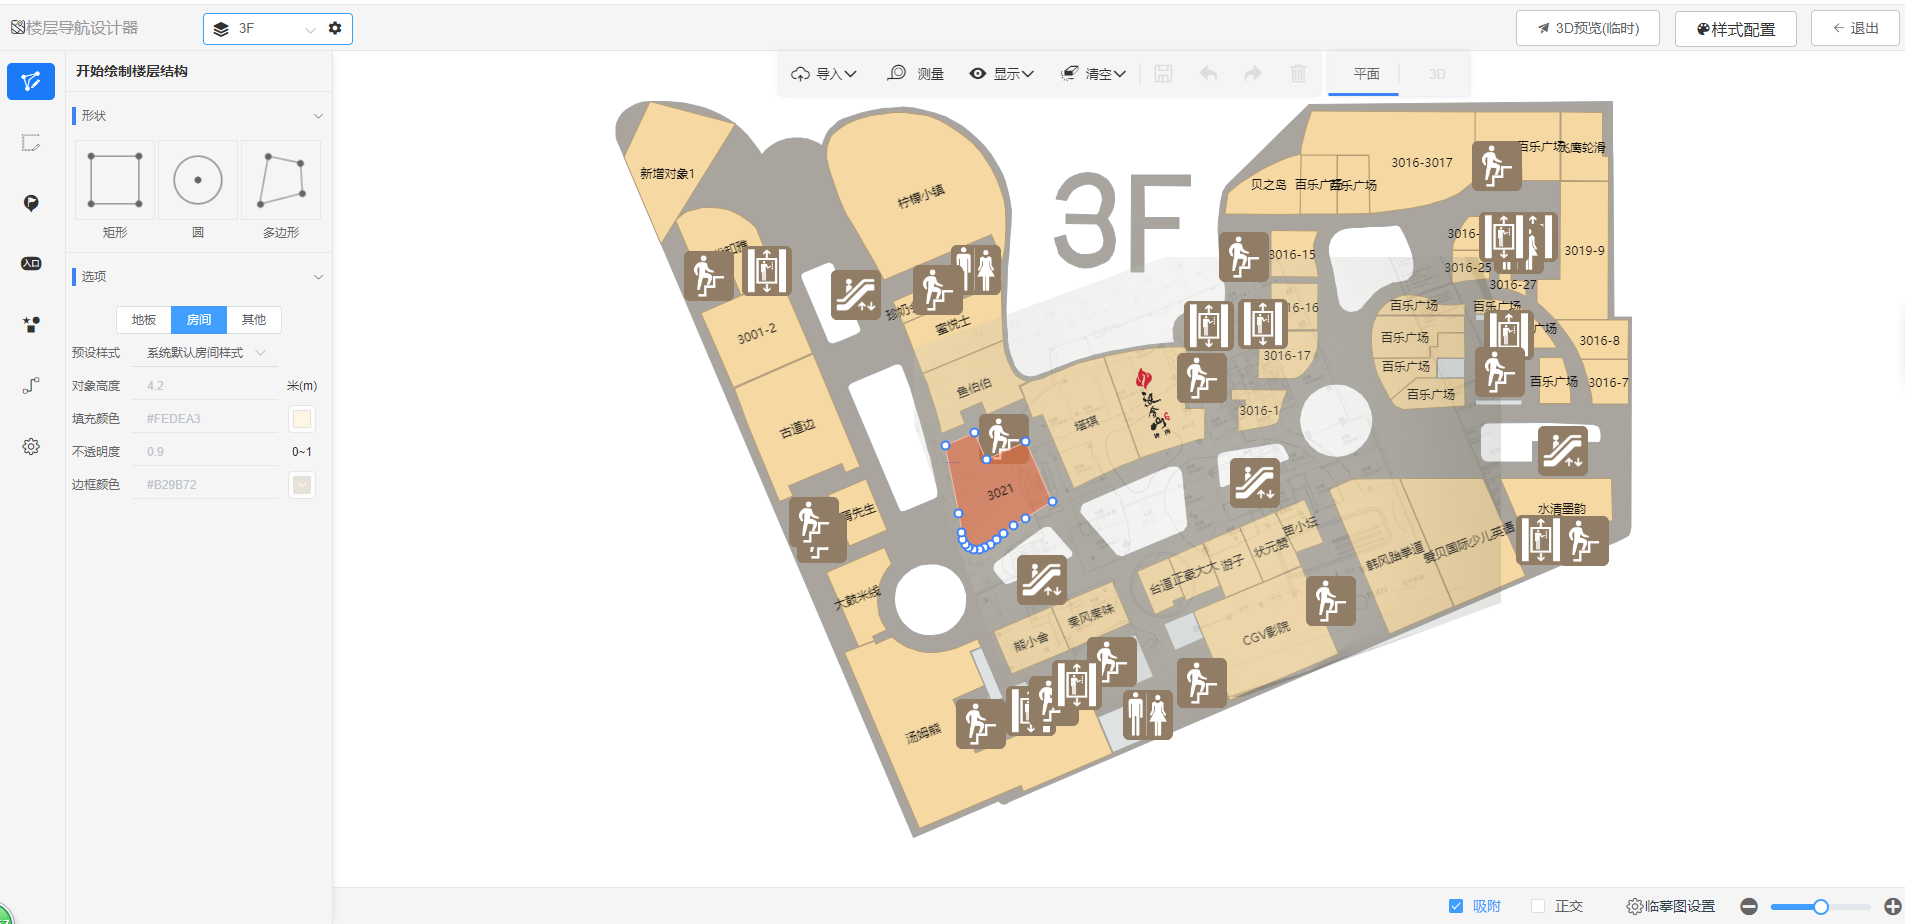Click the zoom out minus icon
Viewport: 1905px width, 924px height.
click(x=1749, y=906)
